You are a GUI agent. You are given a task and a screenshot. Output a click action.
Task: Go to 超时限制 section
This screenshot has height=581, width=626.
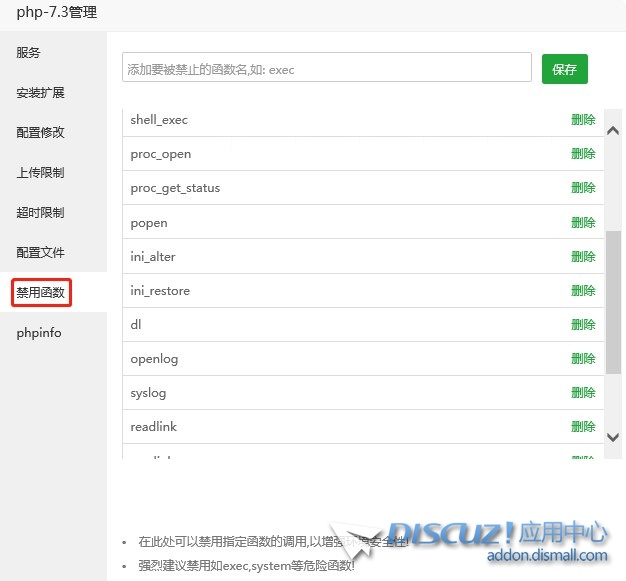coord(40,213)
